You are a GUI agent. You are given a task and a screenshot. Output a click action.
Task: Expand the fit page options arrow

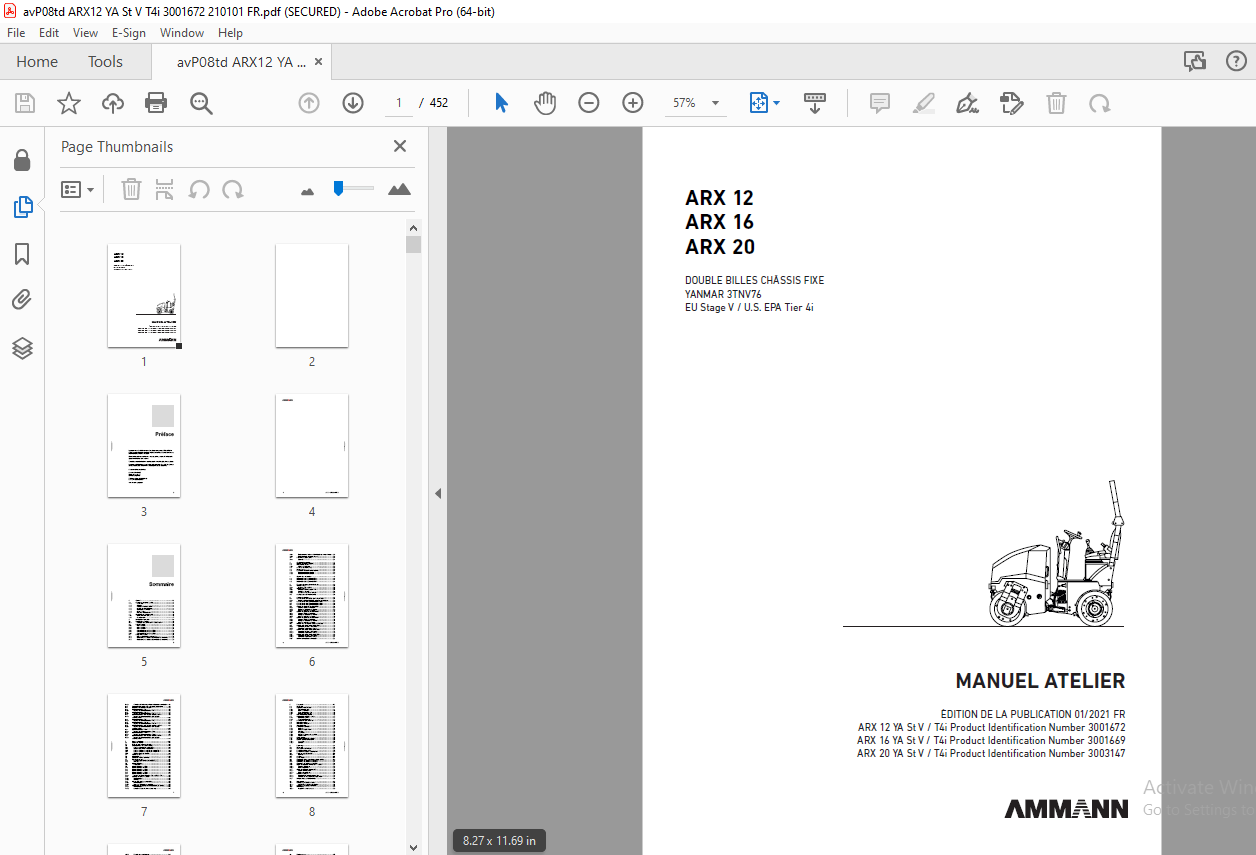[x=777, y=103]
